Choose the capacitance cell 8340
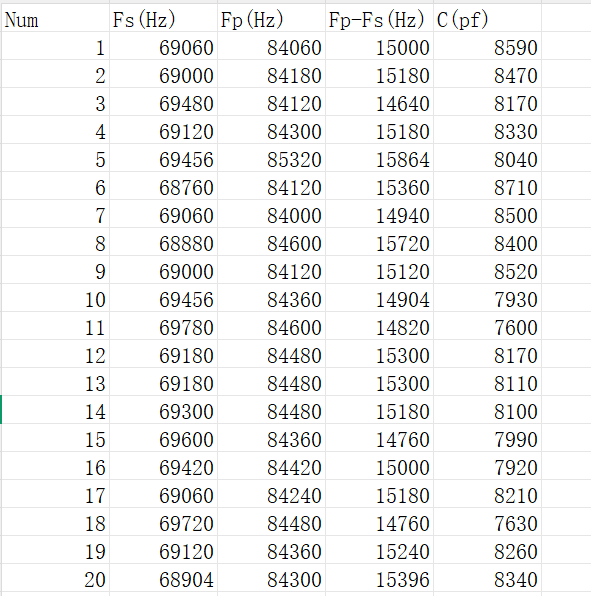The width and height of the screenshot is (591, 596). tap(487, 578)
